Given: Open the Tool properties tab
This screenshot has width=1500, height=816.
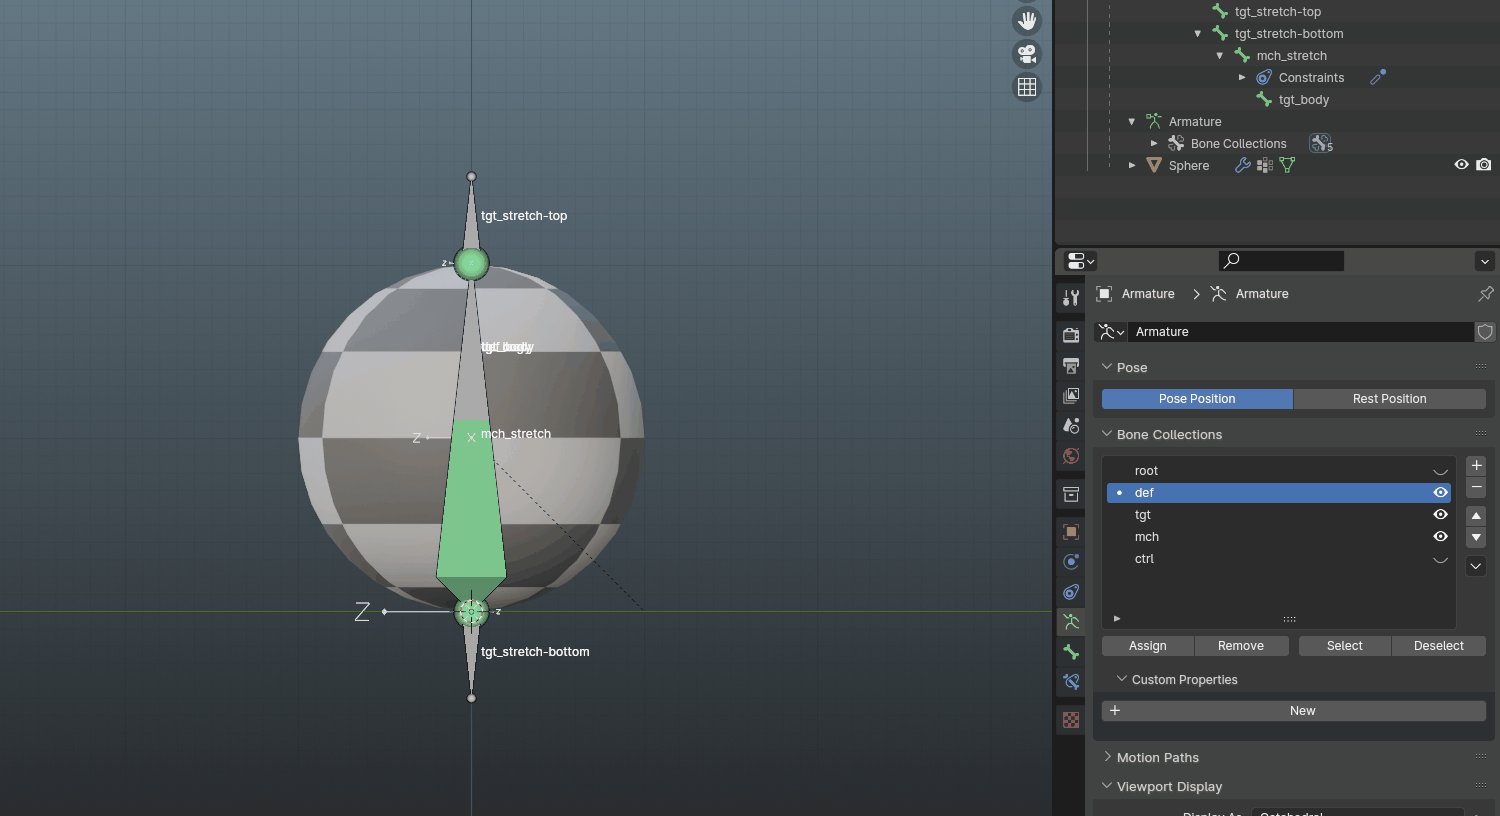Looking at the screenshot, I should tap(1071, 298).
